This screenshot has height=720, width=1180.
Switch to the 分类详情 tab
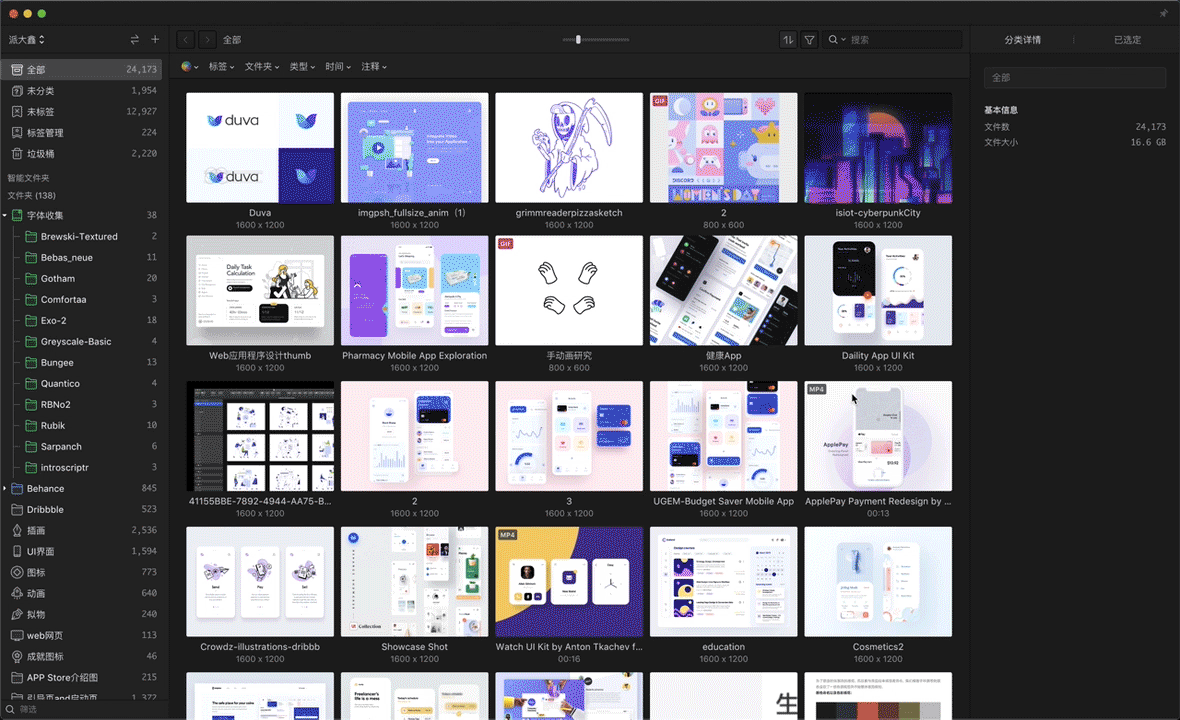point(1022,40)
